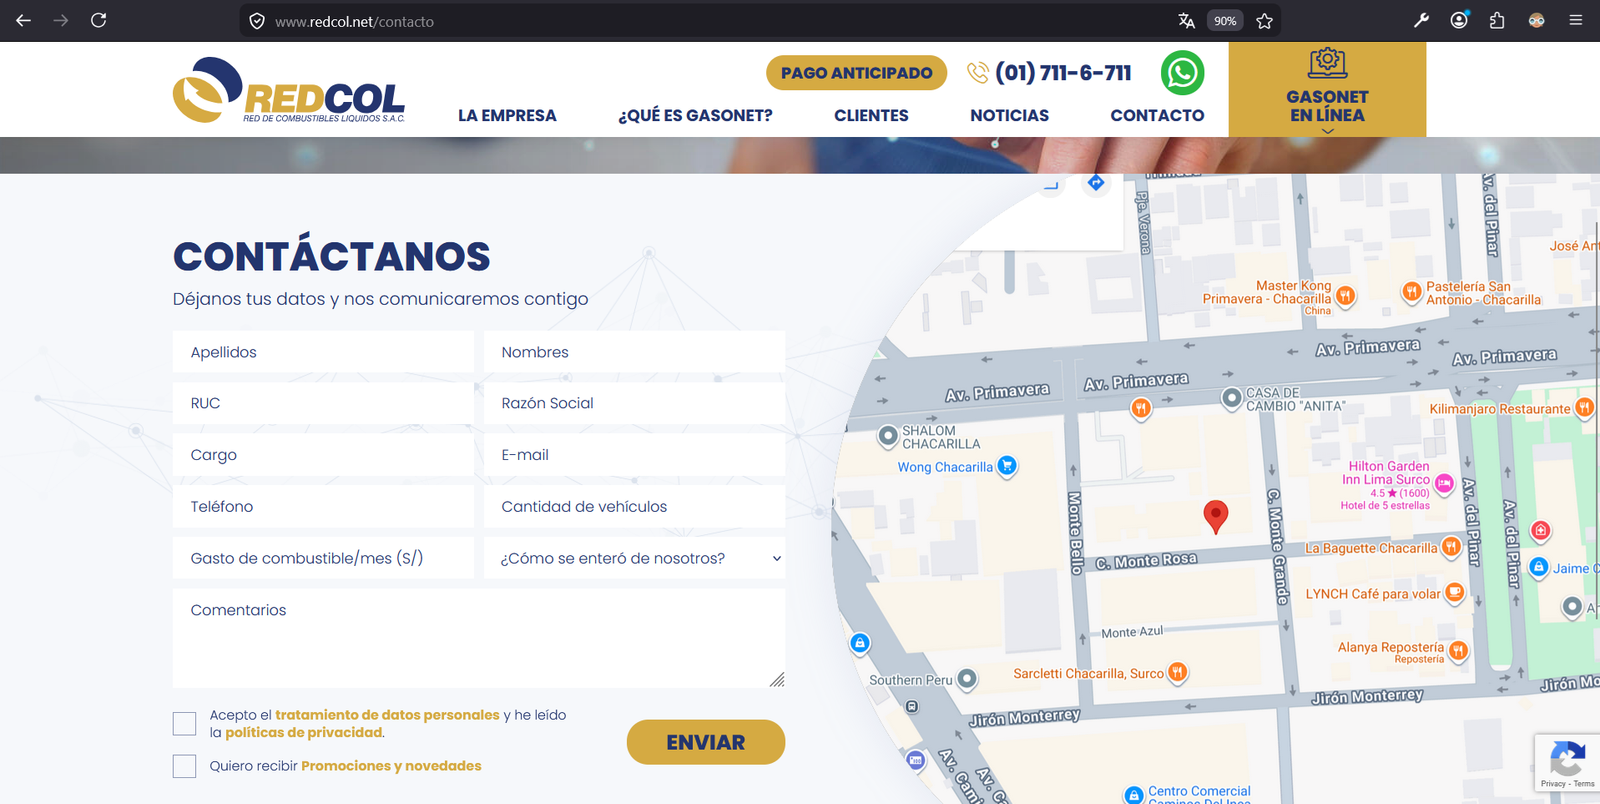Open the browser developer wrench icon
This screenshot has height=804, width=1600.
(x=1421, y=20)
